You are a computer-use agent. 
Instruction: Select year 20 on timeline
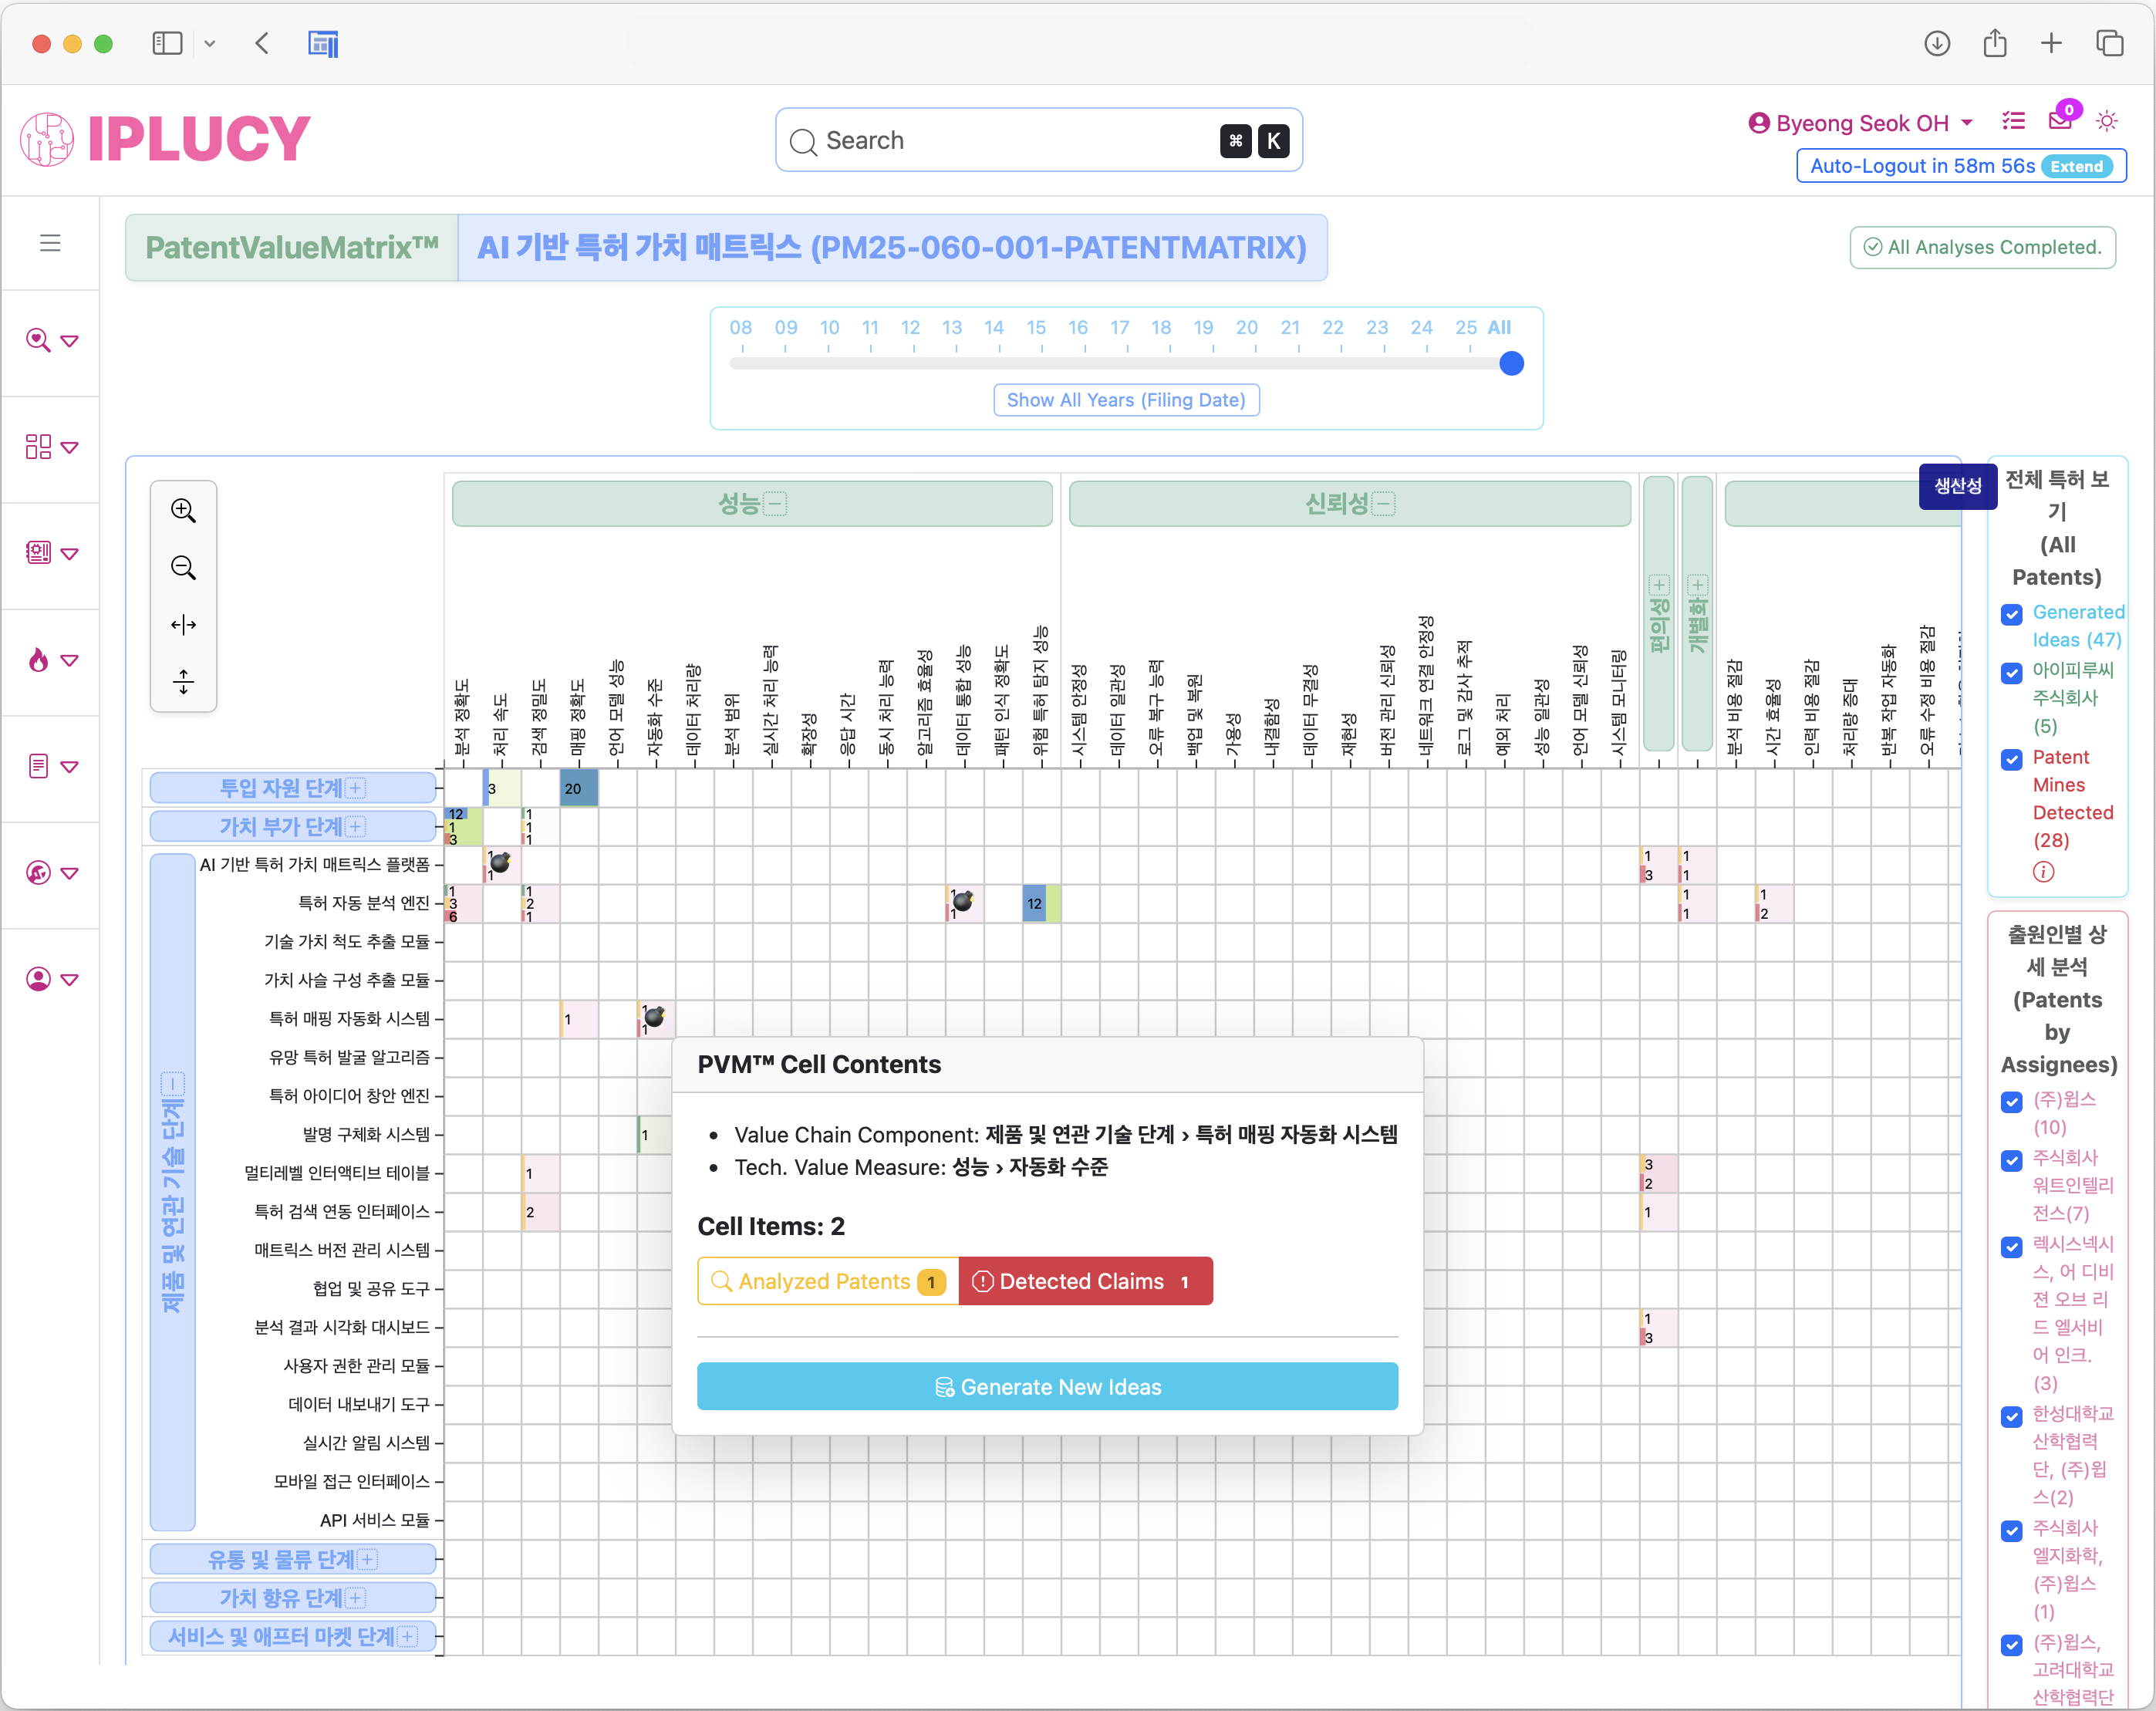click(1246, 327)
